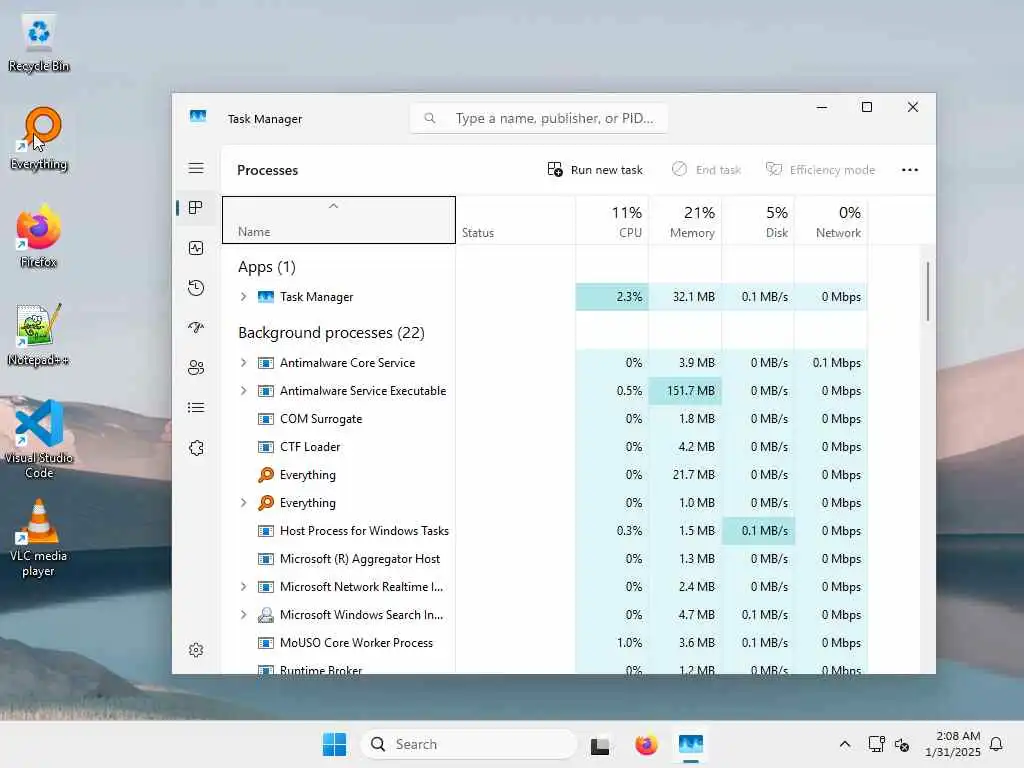This screenshot has width=1024, height=768.
Task: Open the Task Manager hamburger navigation menu
Action: click(196, 168)
